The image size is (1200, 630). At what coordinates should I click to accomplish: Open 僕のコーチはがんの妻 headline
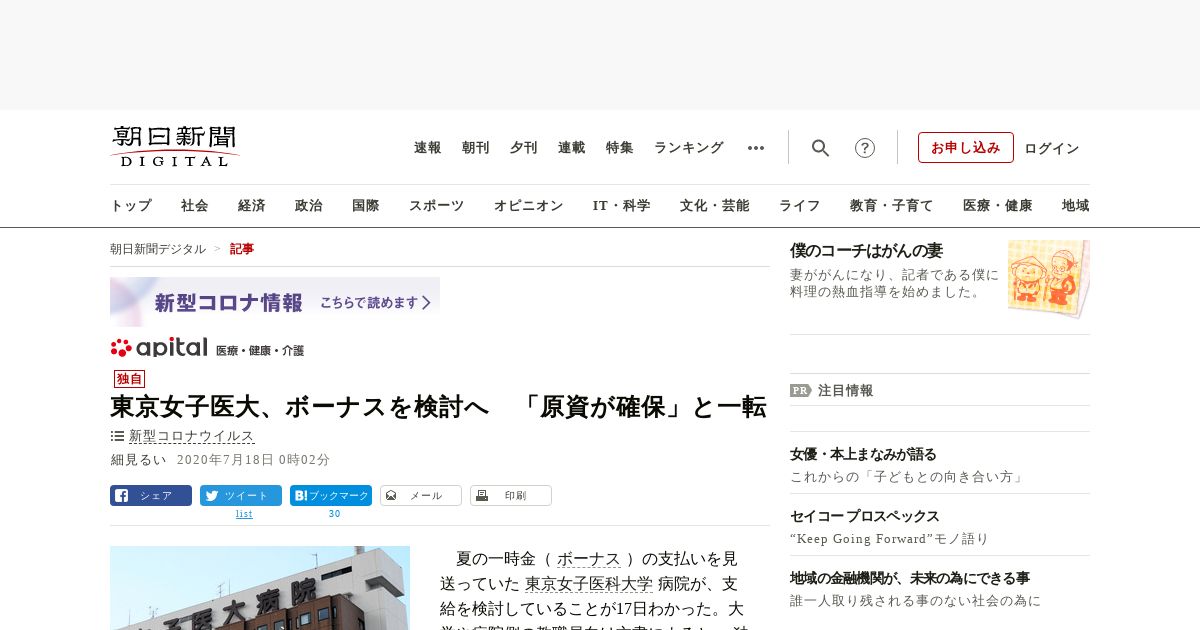pos(866,251)
